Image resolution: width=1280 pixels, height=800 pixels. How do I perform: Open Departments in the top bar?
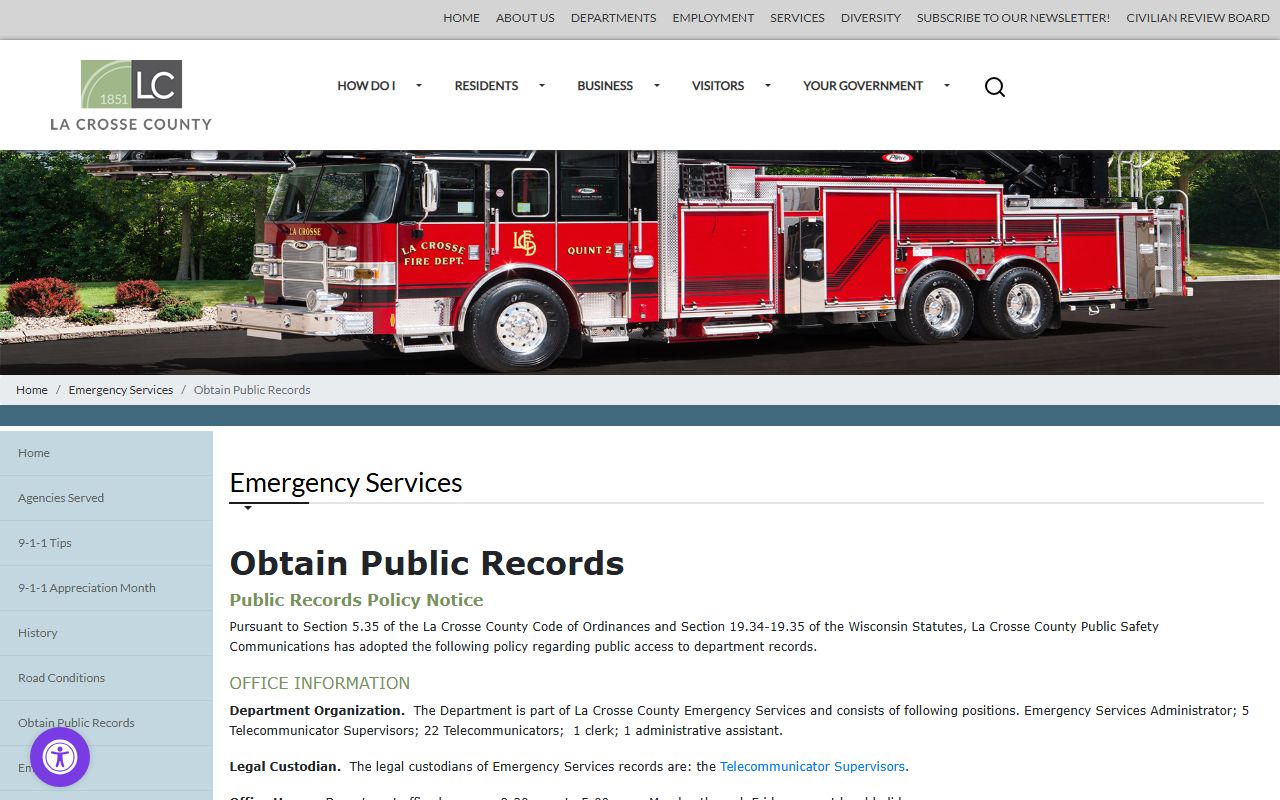614,18
